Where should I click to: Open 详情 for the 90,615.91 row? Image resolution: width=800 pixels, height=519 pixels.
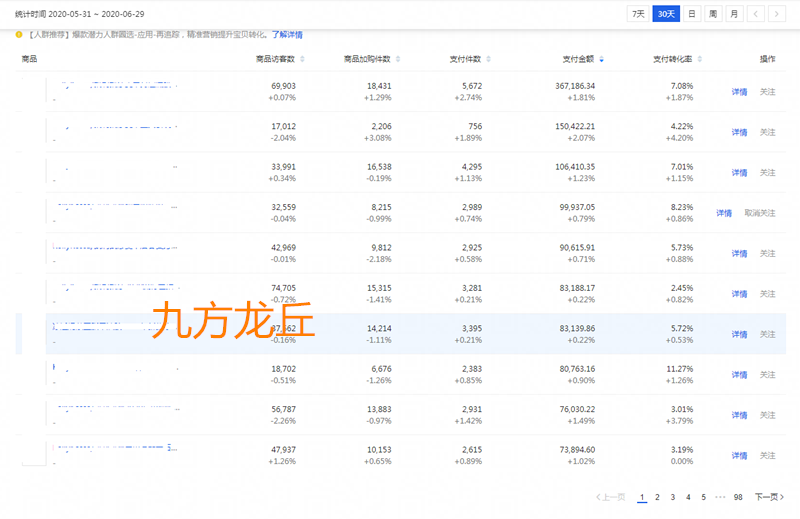739,253
